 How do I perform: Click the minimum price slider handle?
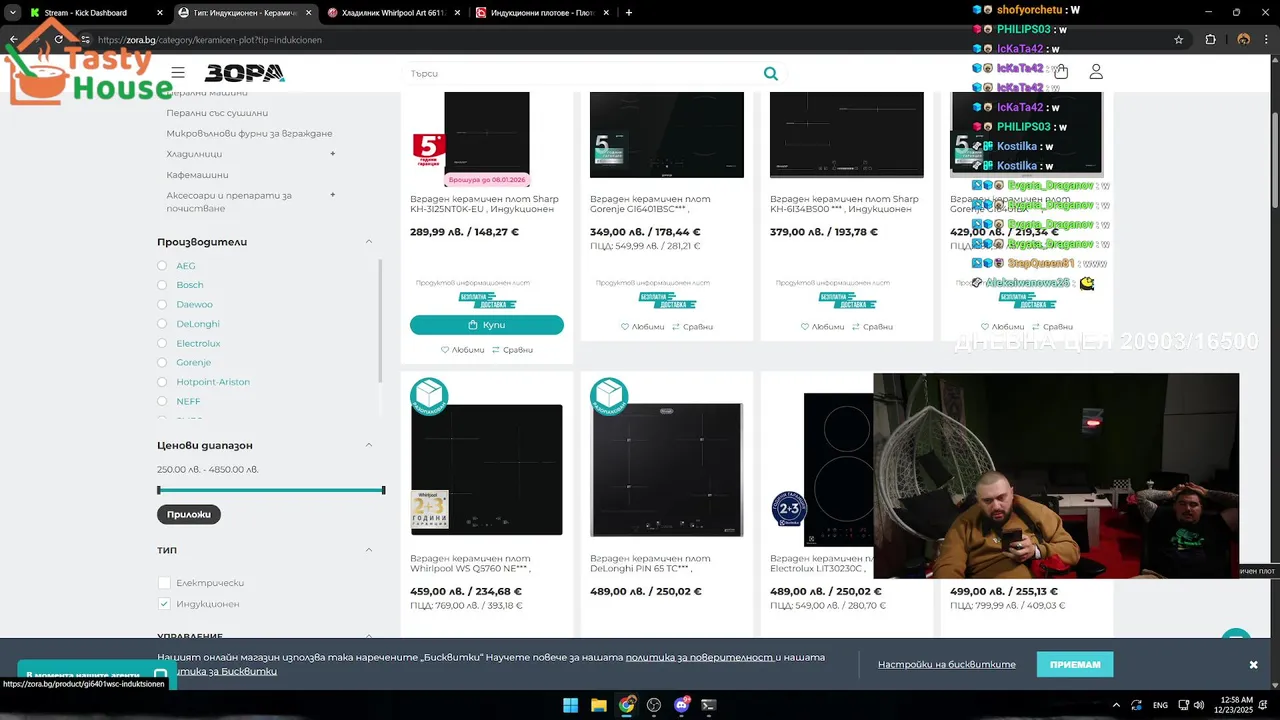point(159,490)
